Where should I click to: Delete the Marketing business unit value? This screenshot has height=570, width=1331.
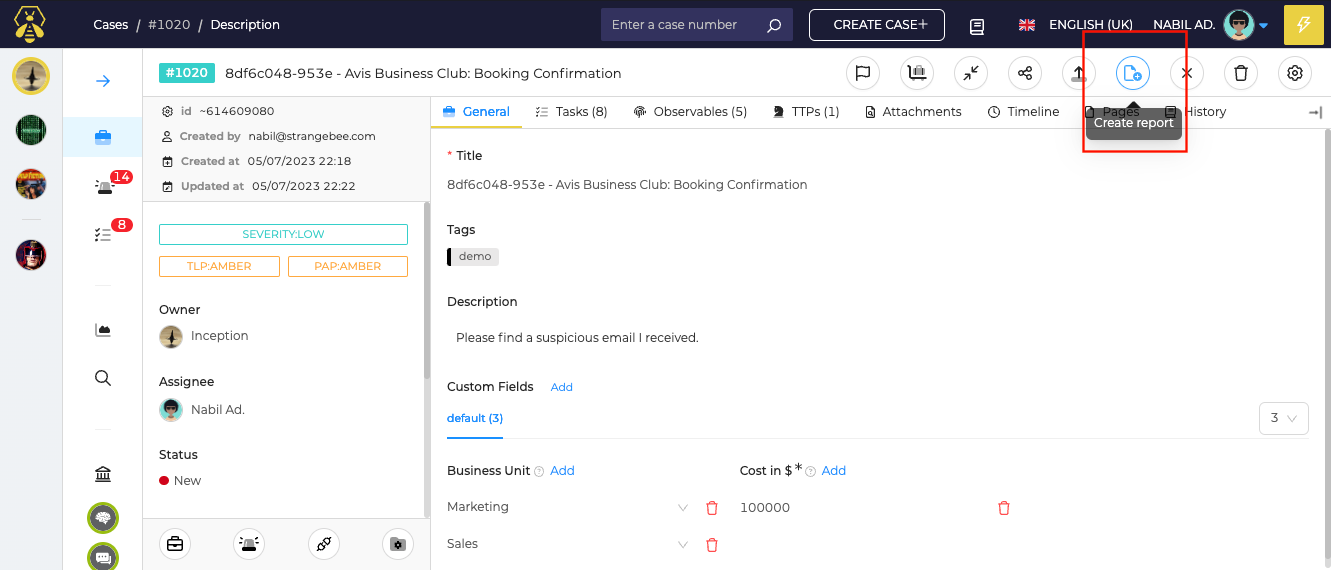pyautogui.click(x=712, y=508)
